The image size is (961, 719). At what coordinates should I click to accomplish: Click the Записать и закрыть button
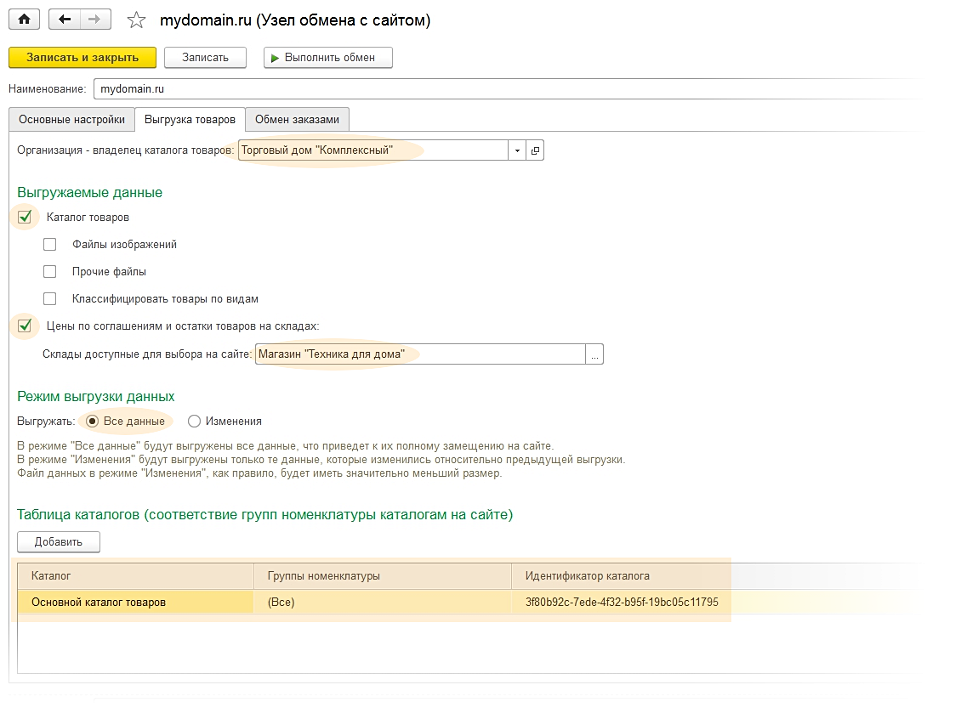point(82,57)
